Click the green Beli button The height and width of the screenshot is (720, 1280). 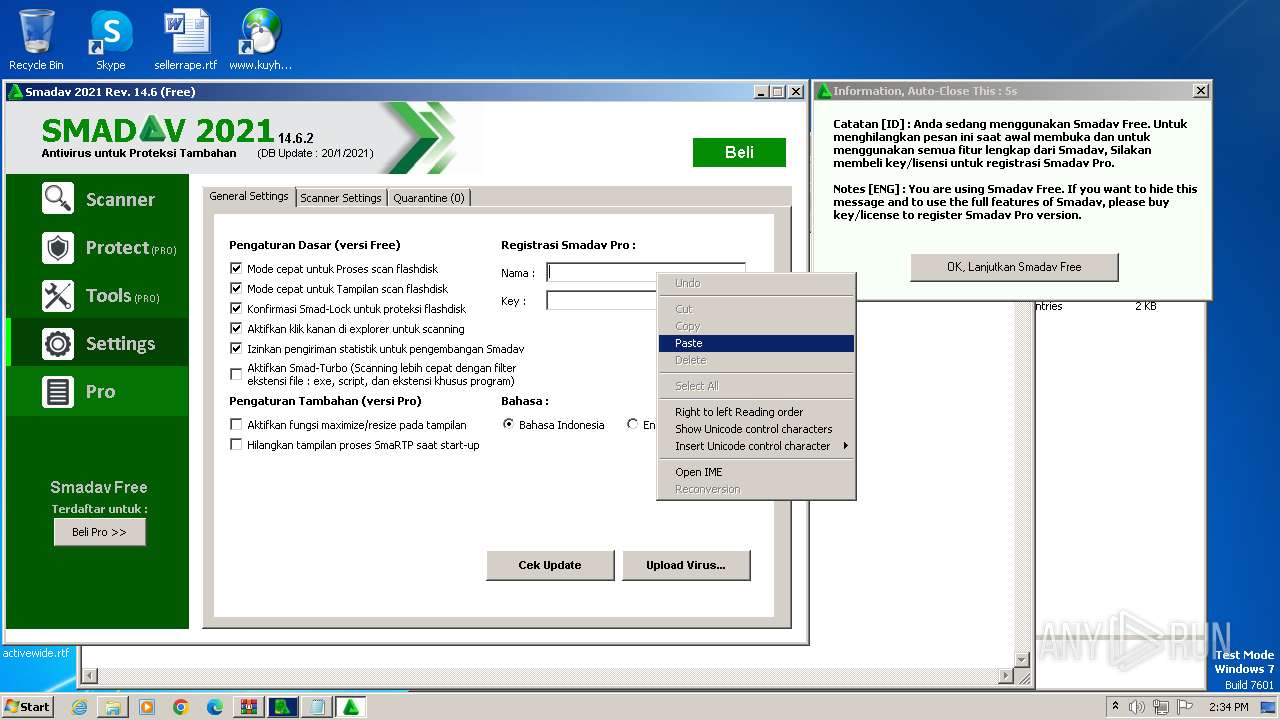739,152
